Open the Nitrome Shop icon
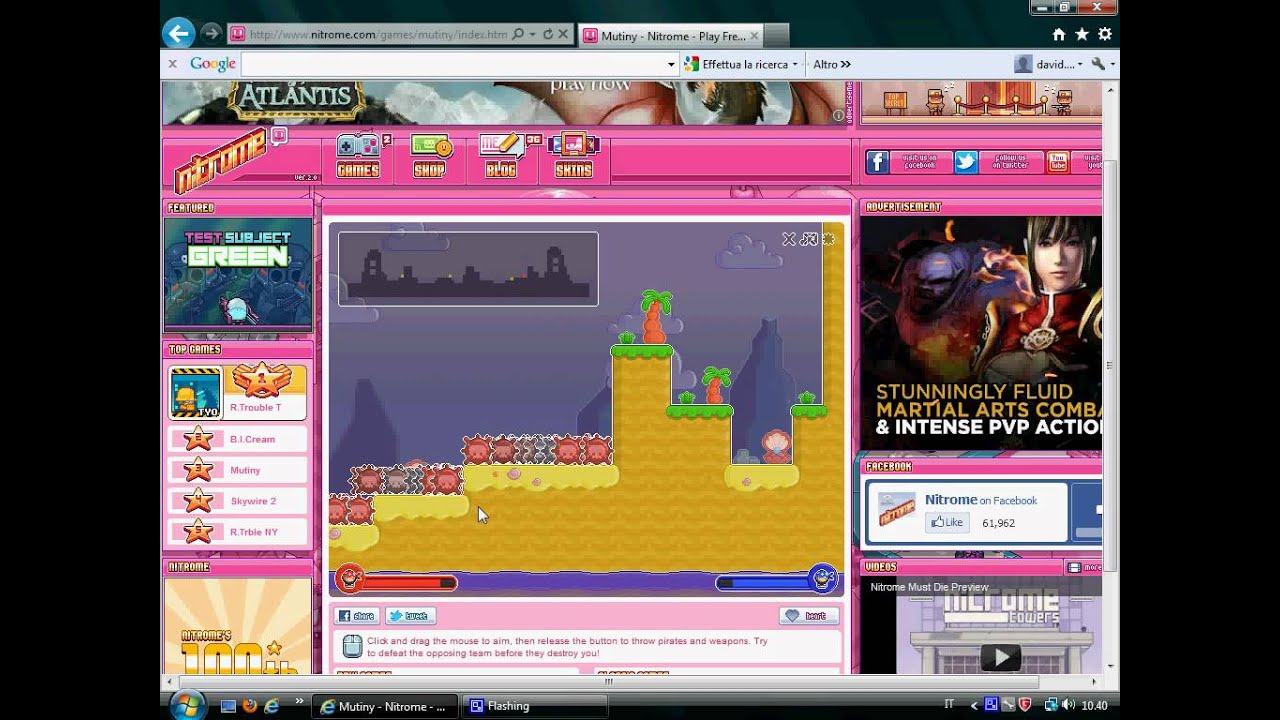 coord(430,156)
